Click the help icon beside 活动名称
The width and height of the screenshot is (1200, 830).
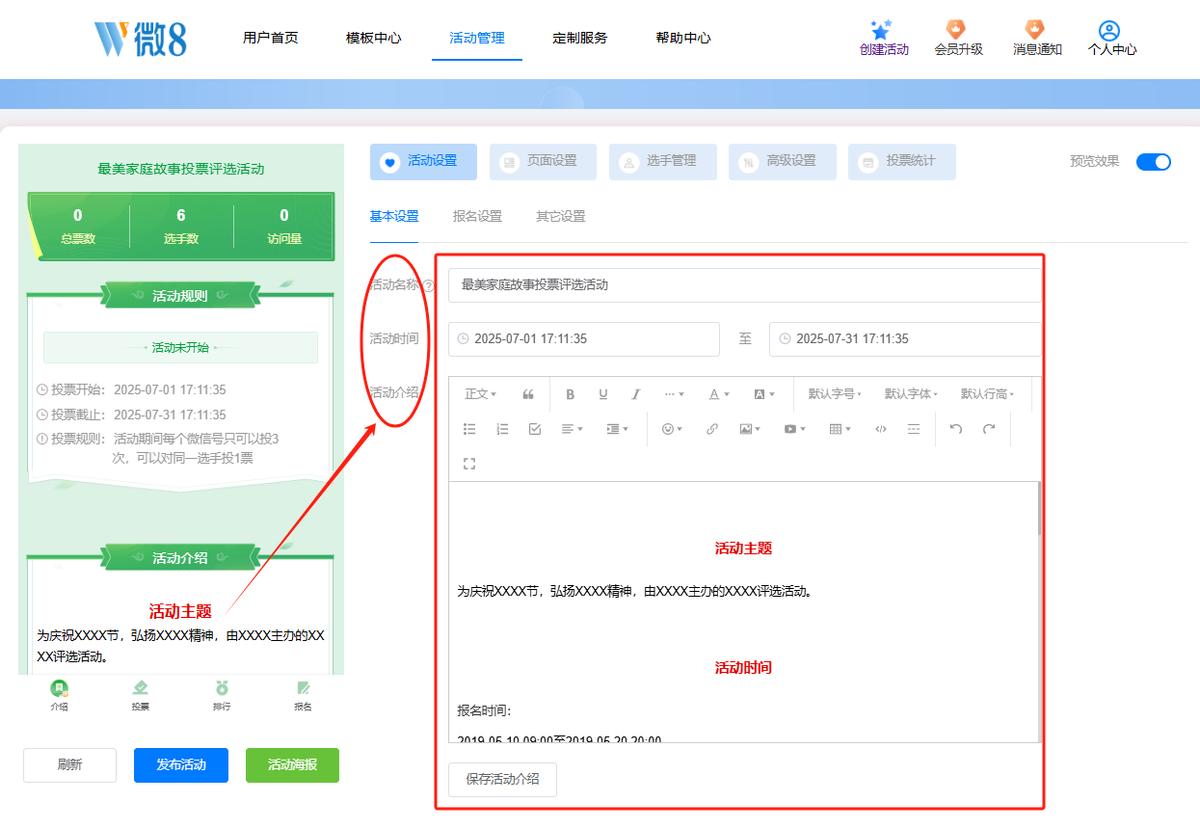click(x=428, y=285)
